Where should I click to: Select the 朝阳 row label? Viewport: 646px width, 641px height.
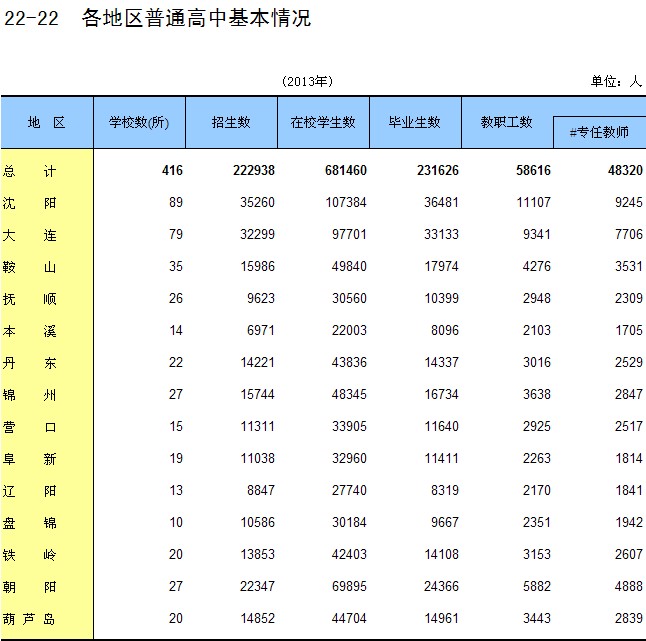tap(29, 587)
